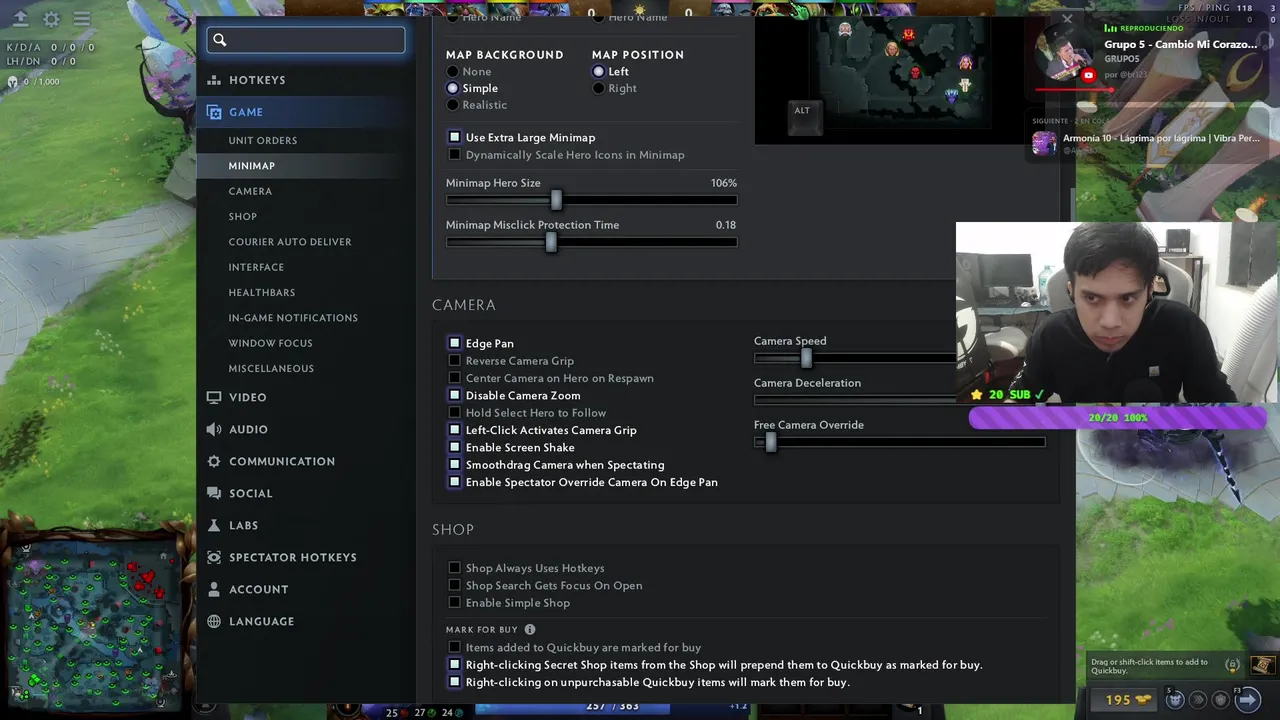Select Simple map background
1280x720 pixels.
[x=453, y=88]
